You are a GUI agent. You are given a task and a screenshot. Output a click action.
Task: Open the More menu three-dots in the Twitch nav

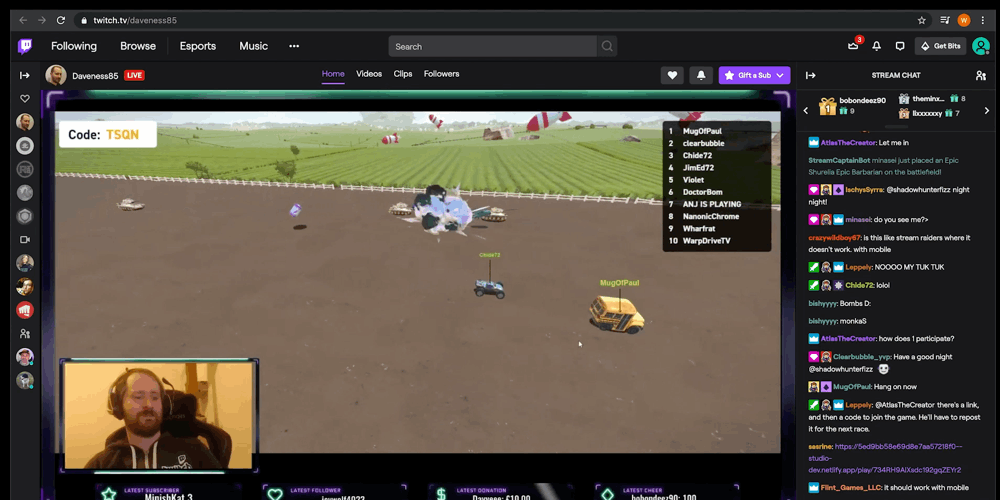294,46
